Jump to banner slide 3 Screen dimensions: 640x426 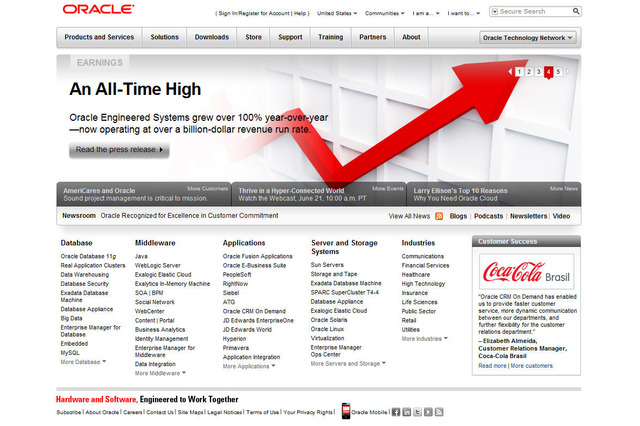pos(539,72)
